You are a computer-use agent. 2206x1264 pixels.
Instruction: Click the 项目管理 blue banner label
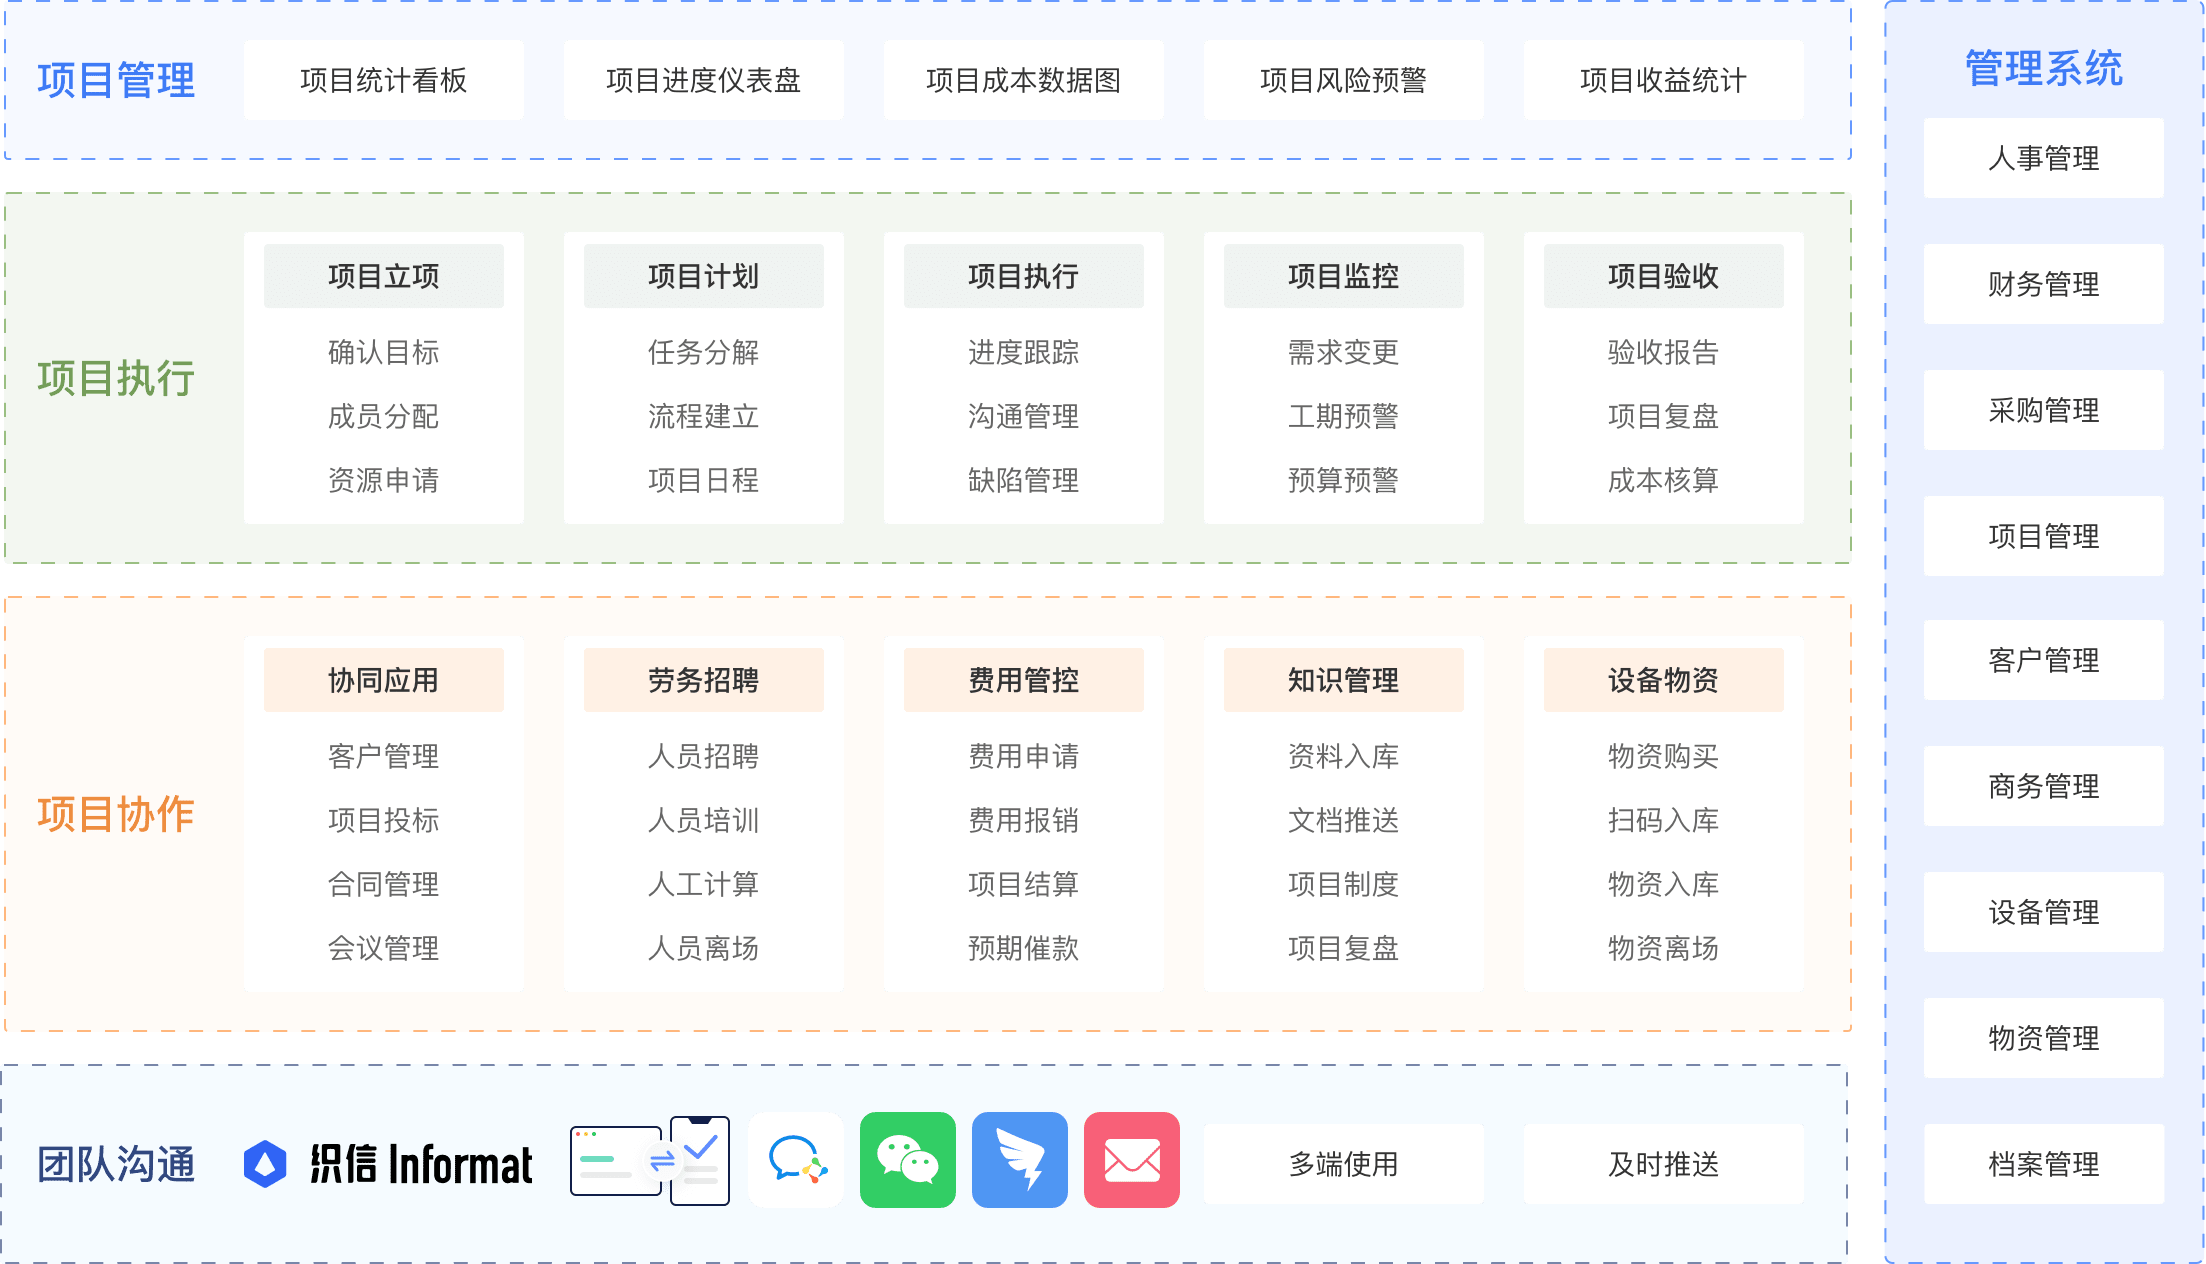pos(116,79)
